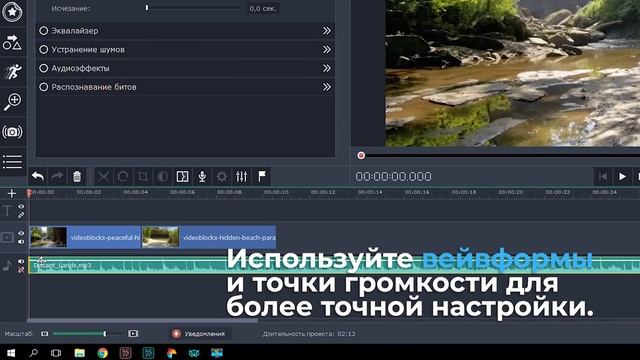
Task: Click the preview seek bar red handle
Action: click(361, 155)
